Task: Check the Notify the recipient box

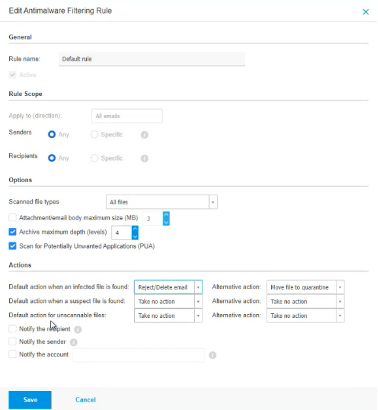Action: (12, 329)
